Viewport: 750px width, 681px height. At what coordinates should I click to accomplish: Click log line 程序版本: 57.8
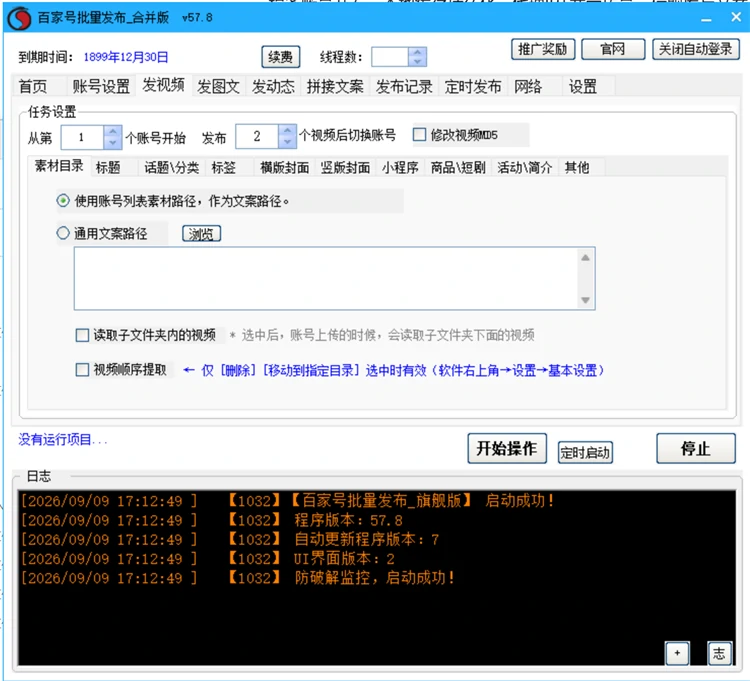point(212,520)
